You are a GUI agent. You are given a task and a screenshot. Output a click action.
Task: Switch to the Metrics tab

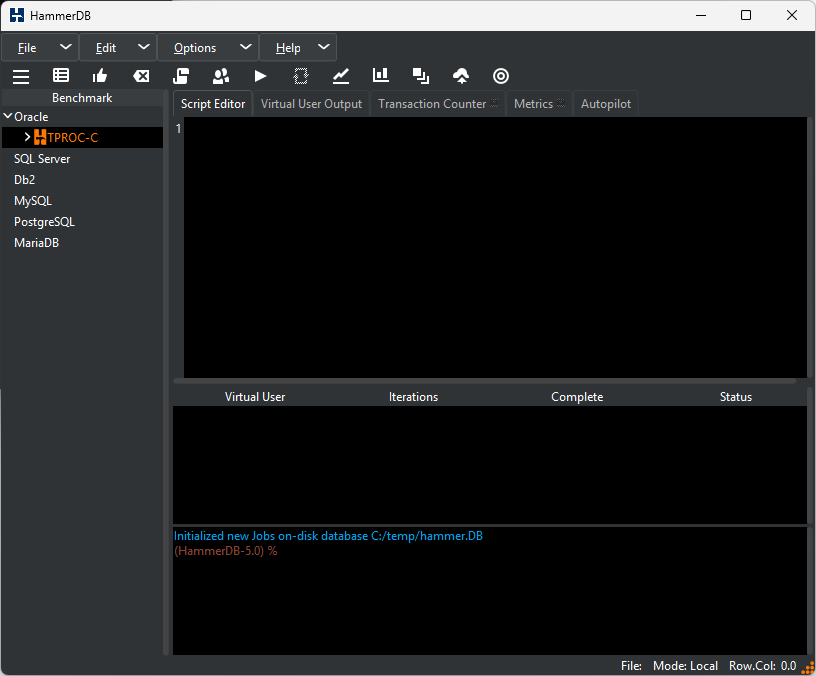click(539, 104)
